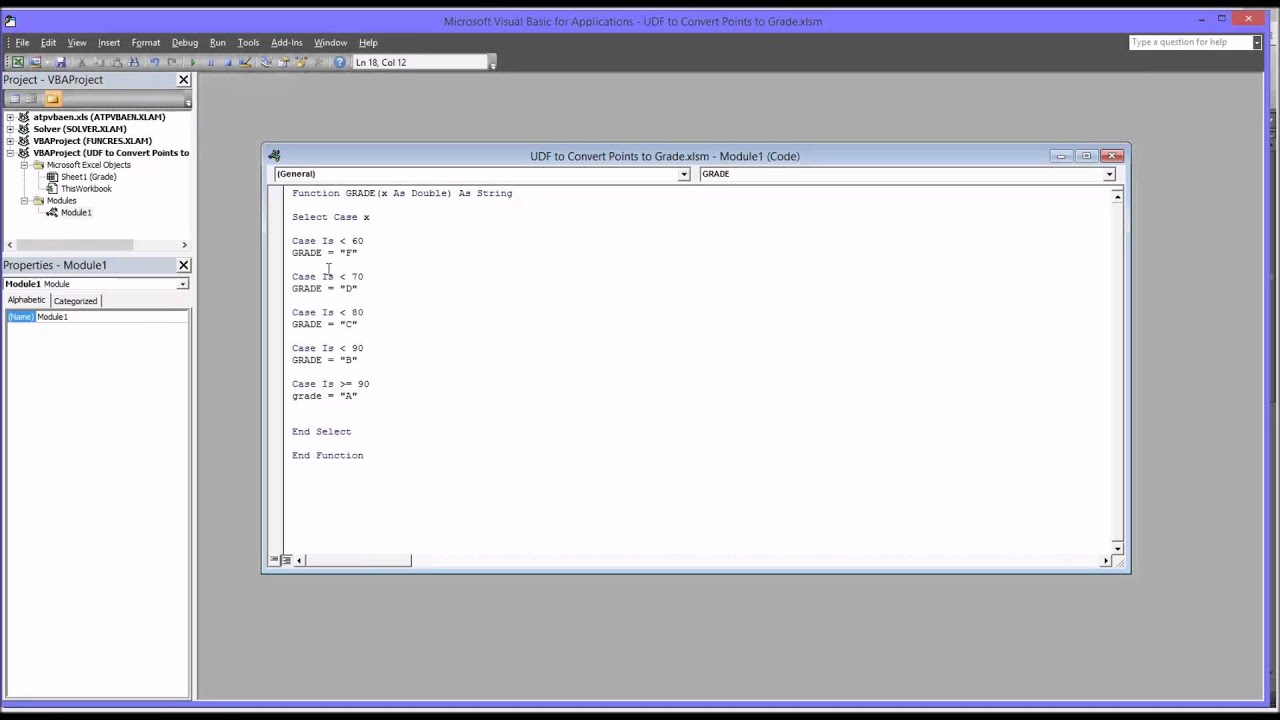Toggle Design Mode toolbar icon
Screen dimensions: 1280x720
point(245,62)
